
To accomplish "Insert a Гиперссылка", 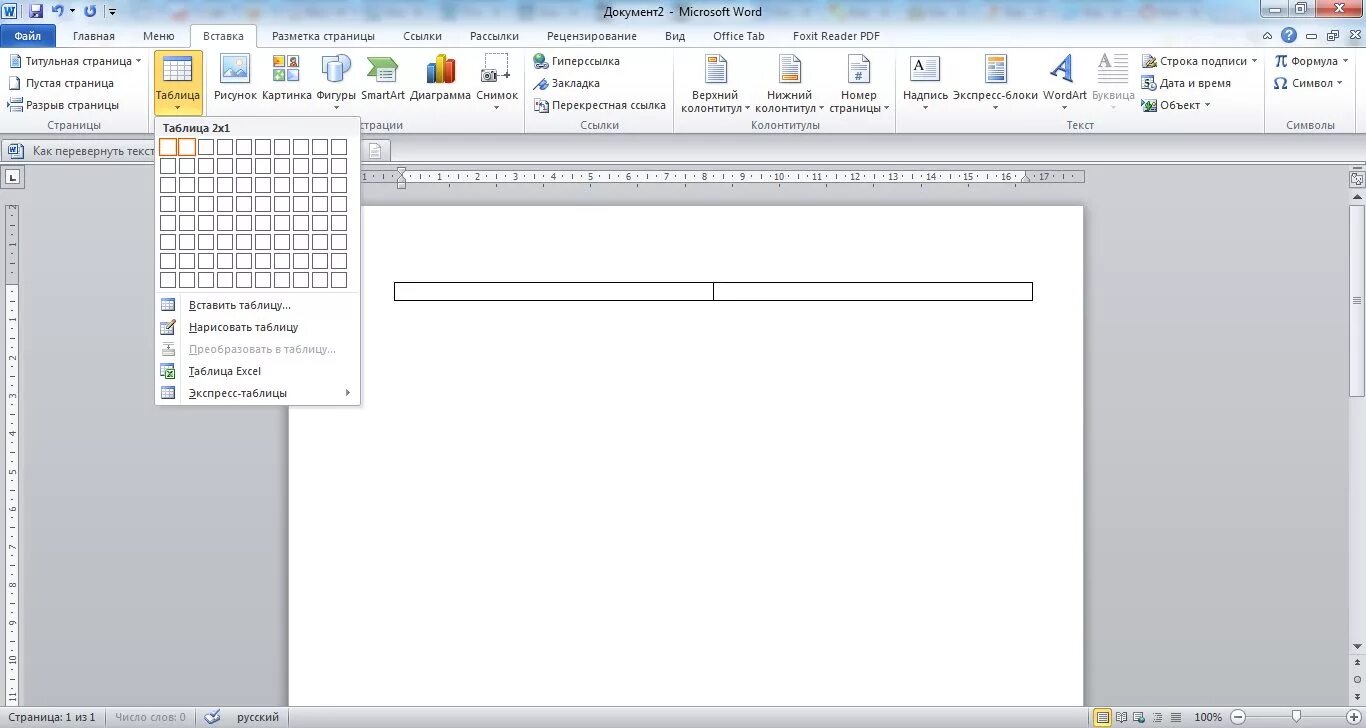I will [x=577, y=61].
